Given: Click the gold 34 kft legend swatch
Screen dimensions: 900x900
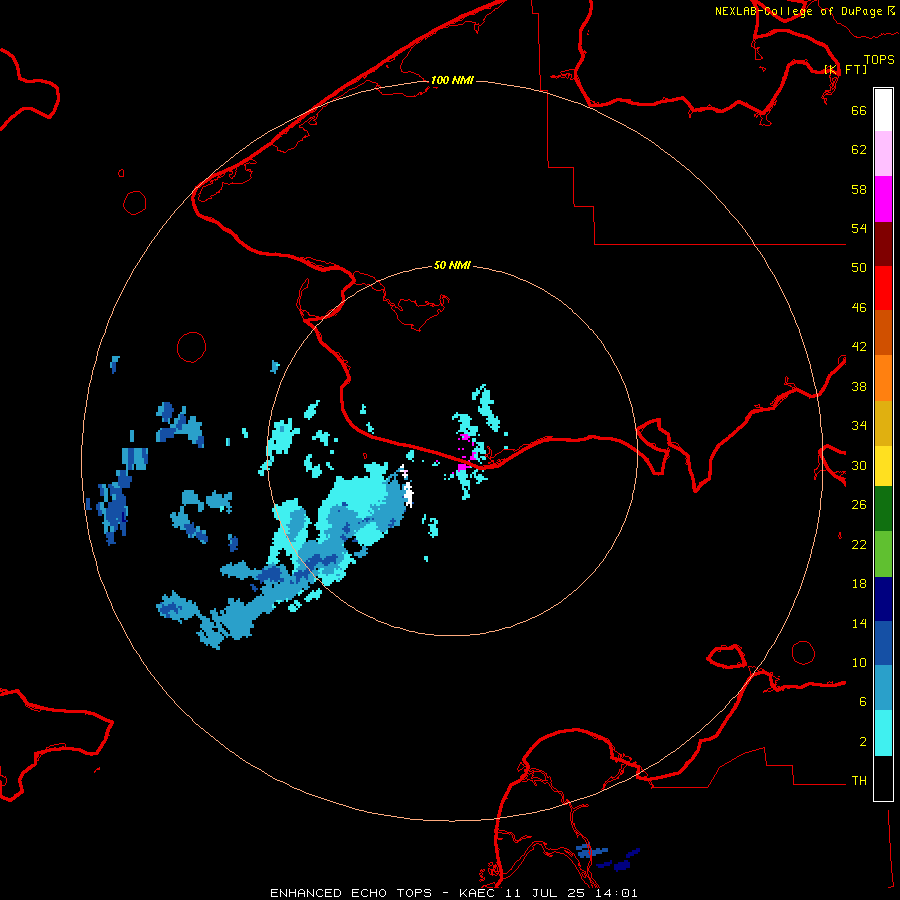Looking at the screenshot, I should tap(883, 423).
